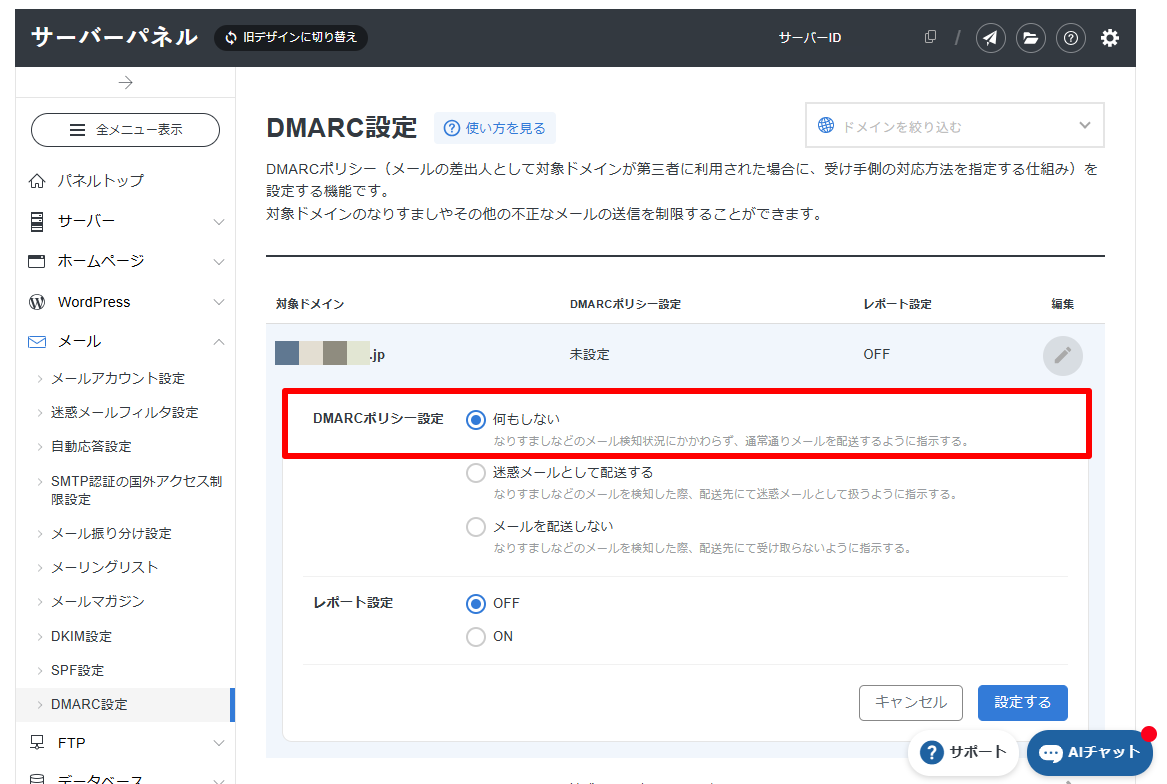Image resolution: width=1167 pixels, height=784 pixels.
Task: Turn report setting ON
Action: [x=476, y=637]
